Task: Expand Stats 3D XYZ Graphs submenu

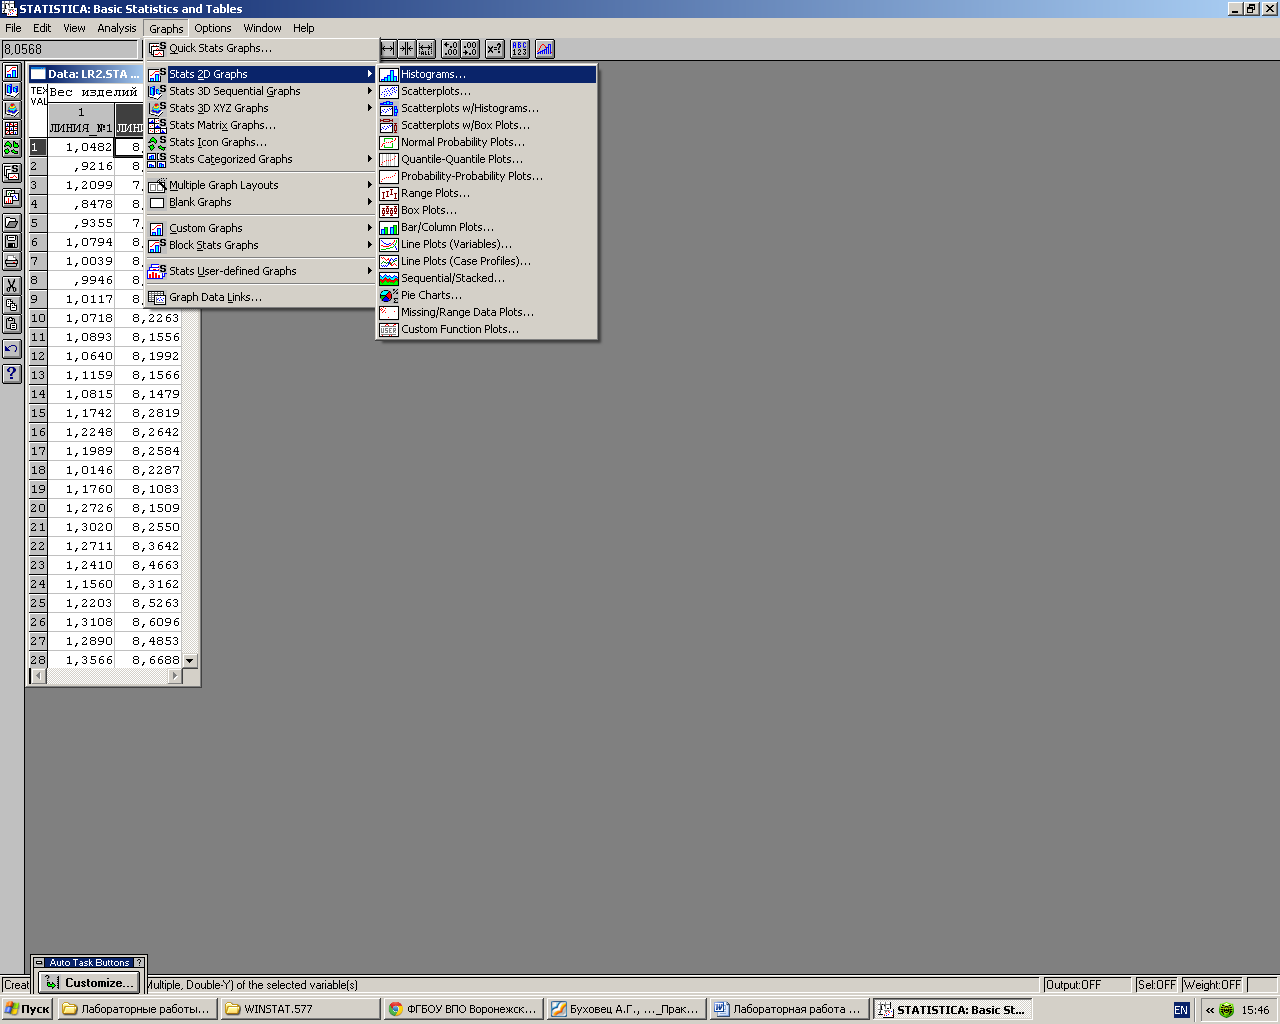Action: [261, 108]
